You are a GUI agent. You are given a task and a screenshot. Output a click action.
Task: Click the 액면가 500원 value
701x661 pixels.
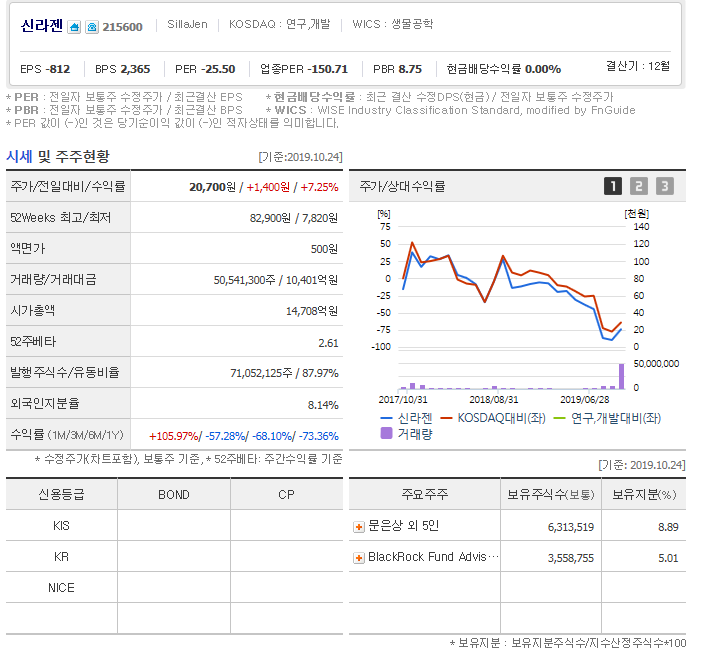(x=325, y=249)
